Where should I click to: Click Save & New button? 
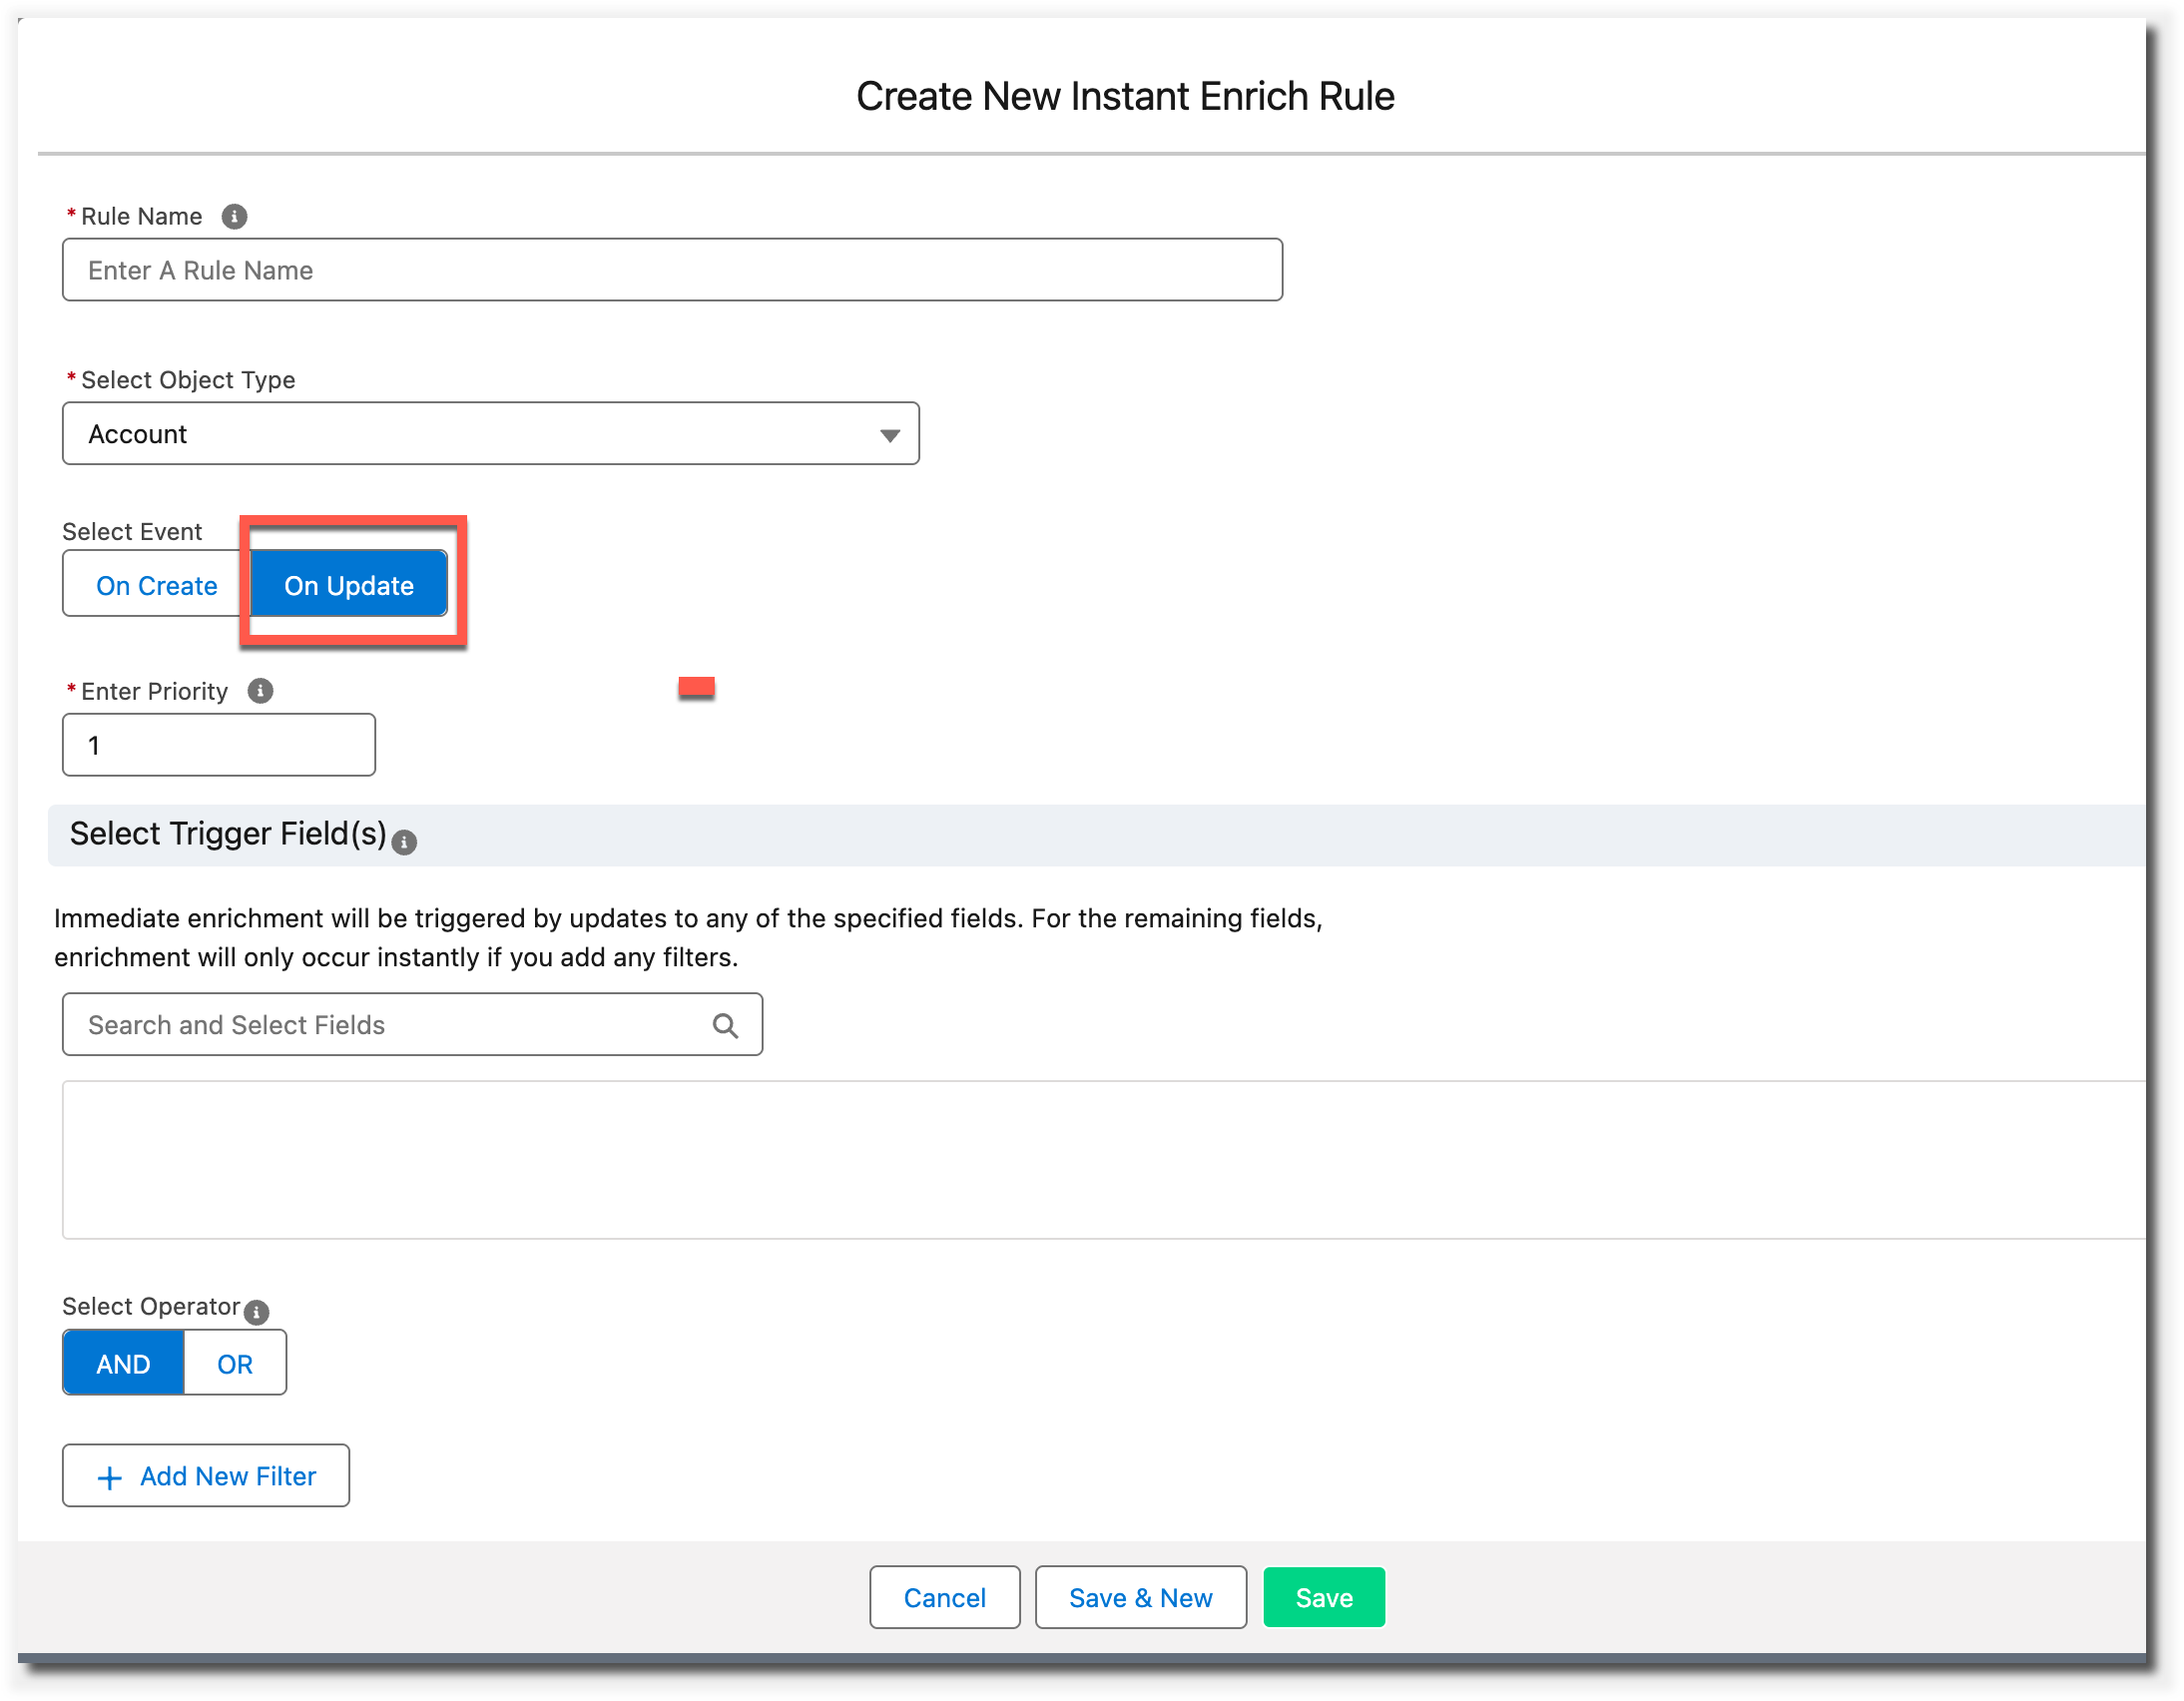click(x=1140, y=1597)
